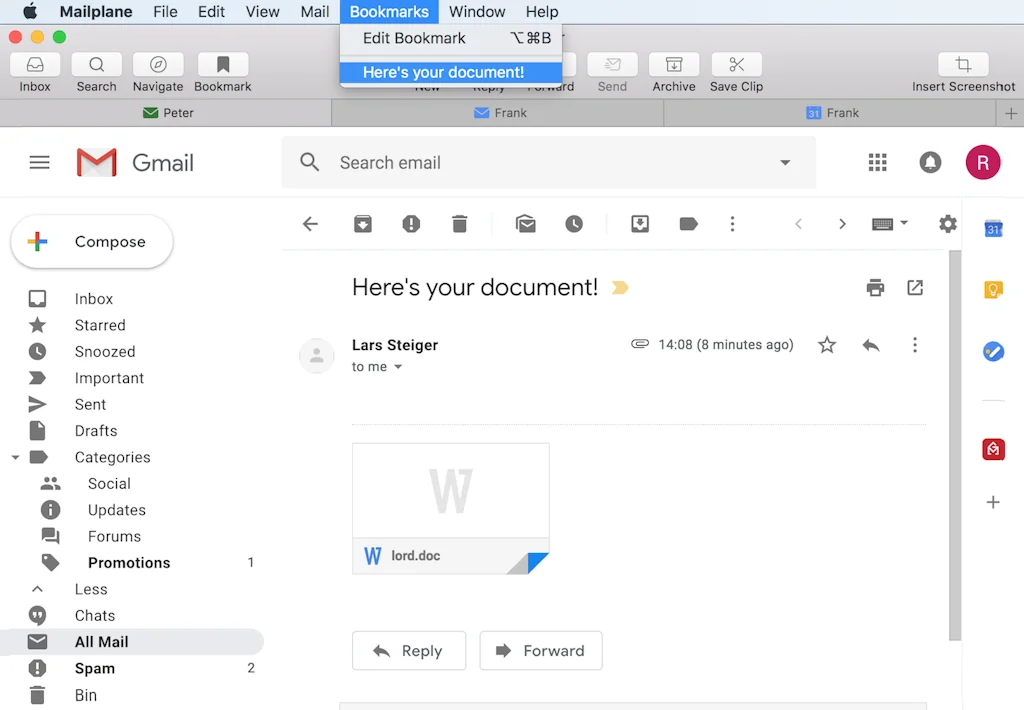1024x710 pixels.
Task: Report this email as spam
Action: click(x=411, y=224)
